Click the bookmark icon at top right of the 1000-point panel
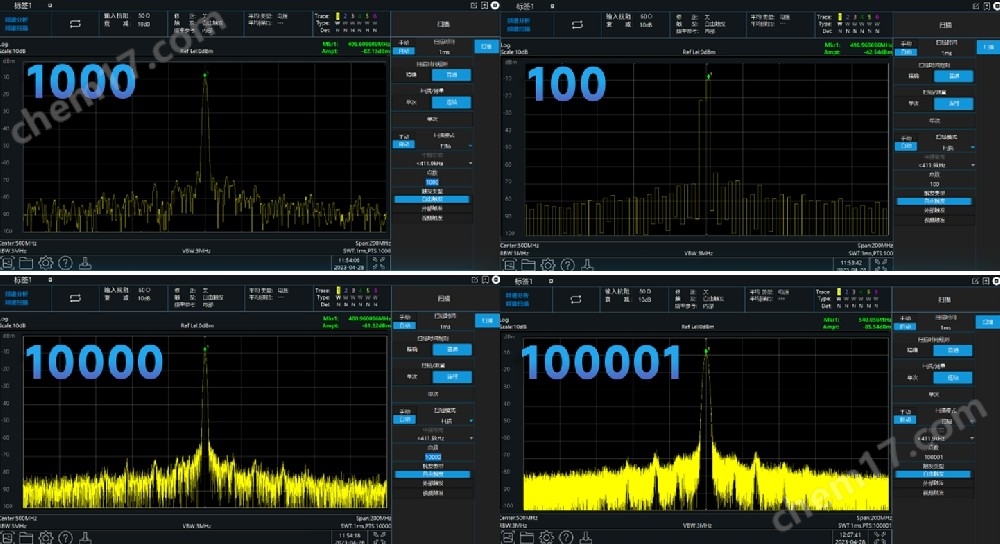 tap(485, 5)
